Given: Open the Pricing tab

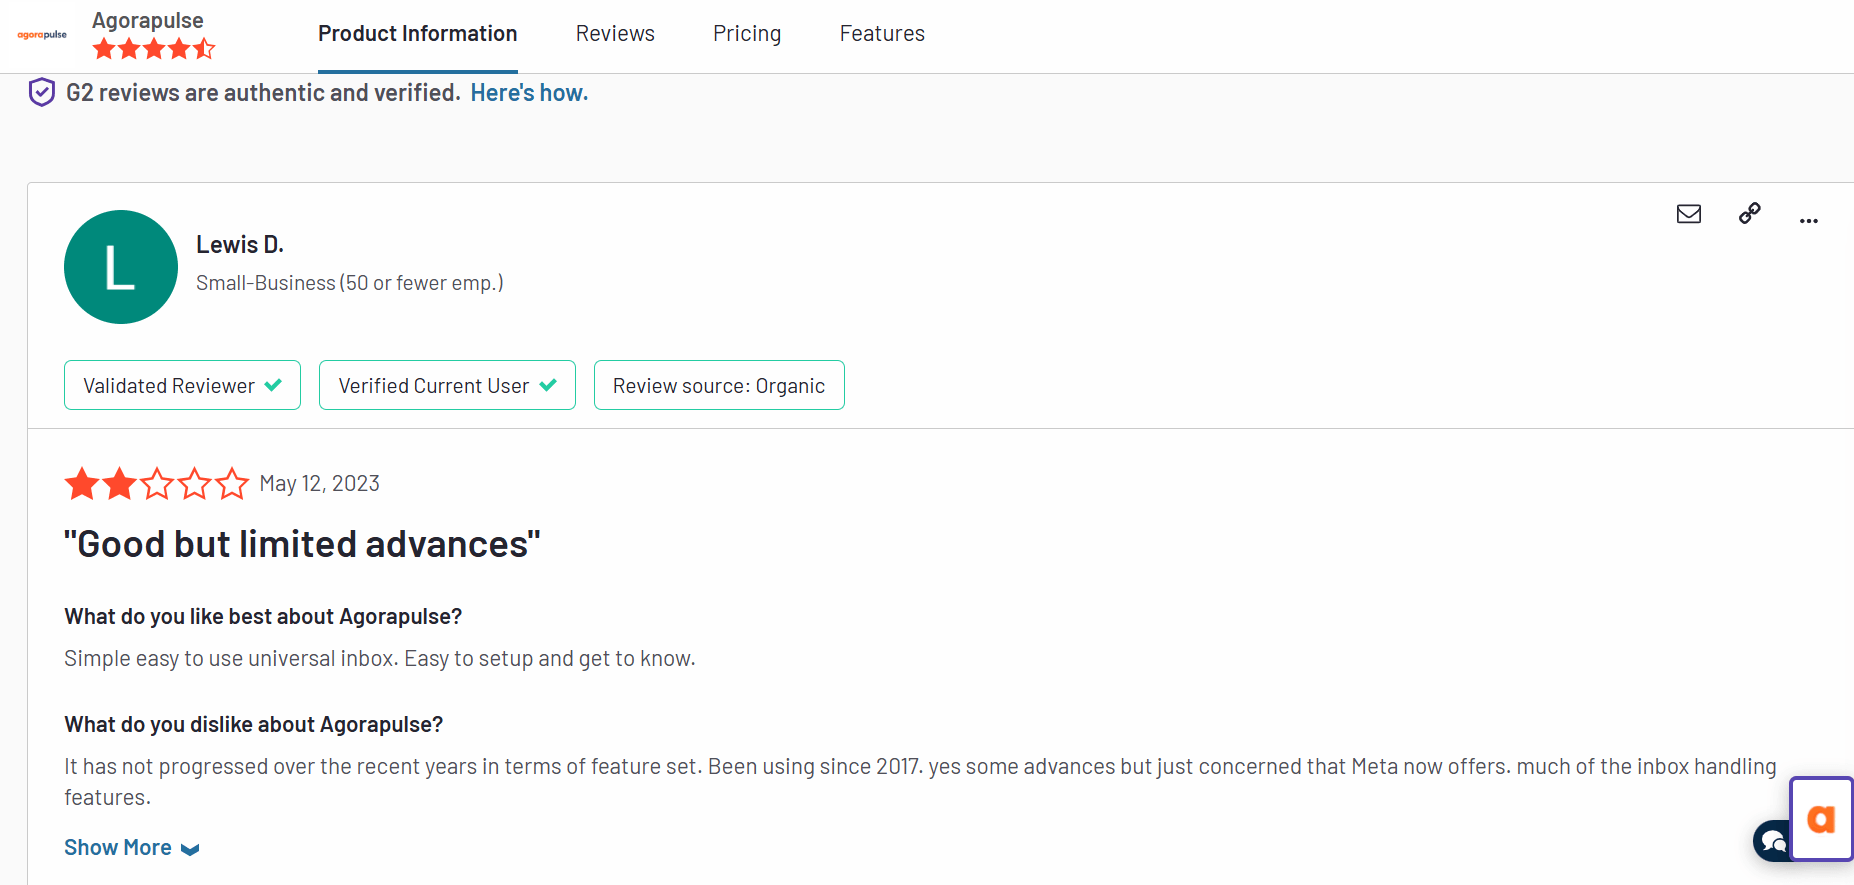Looking at the screenshot, I should point(747,34).
